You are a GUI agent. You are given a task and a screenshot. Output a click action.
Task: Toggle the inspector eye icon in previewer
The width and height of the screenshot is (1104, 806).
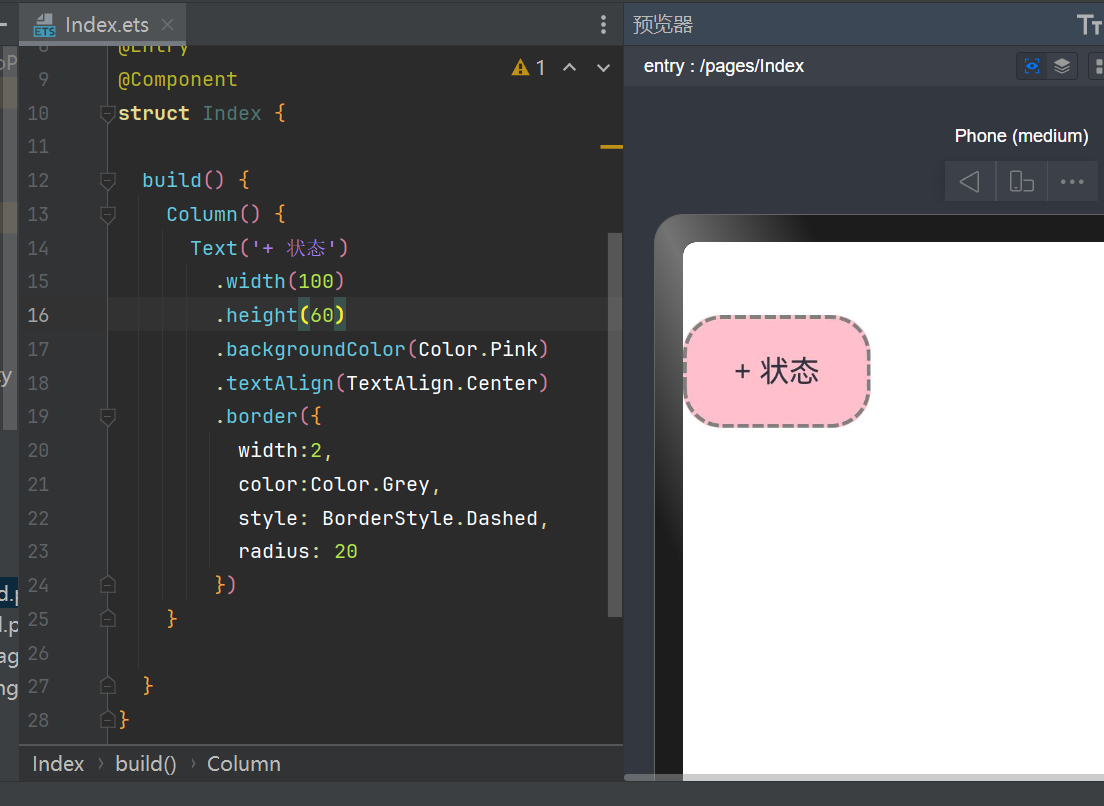[x=1032, y=66]
